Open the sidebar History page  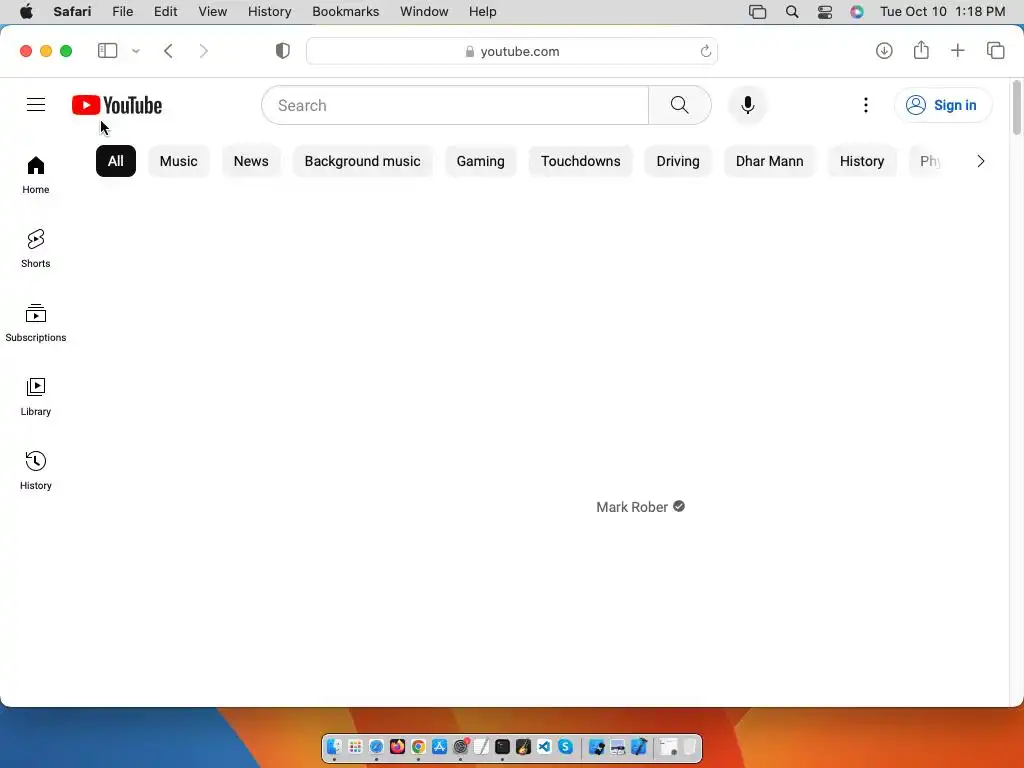(36, 470)
